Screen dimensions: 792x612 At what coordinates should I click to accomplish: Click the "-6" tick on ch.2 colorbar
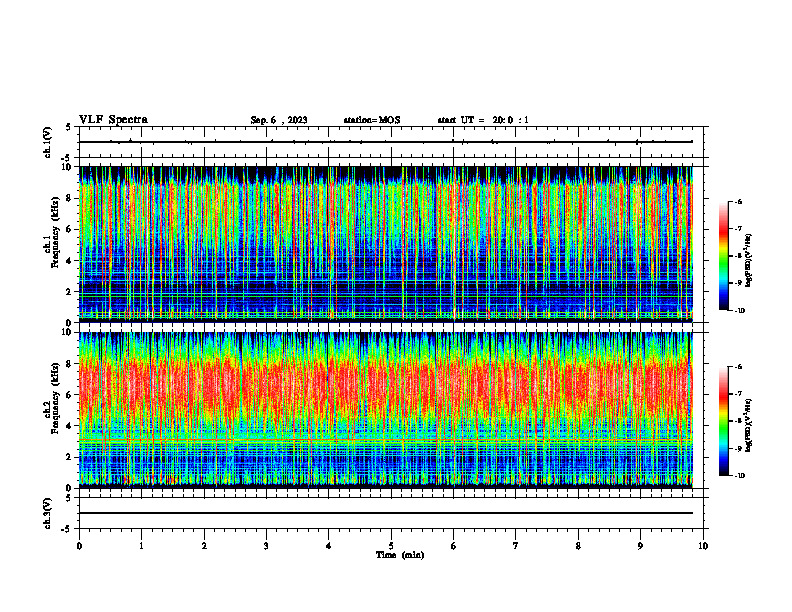(739, 367)
